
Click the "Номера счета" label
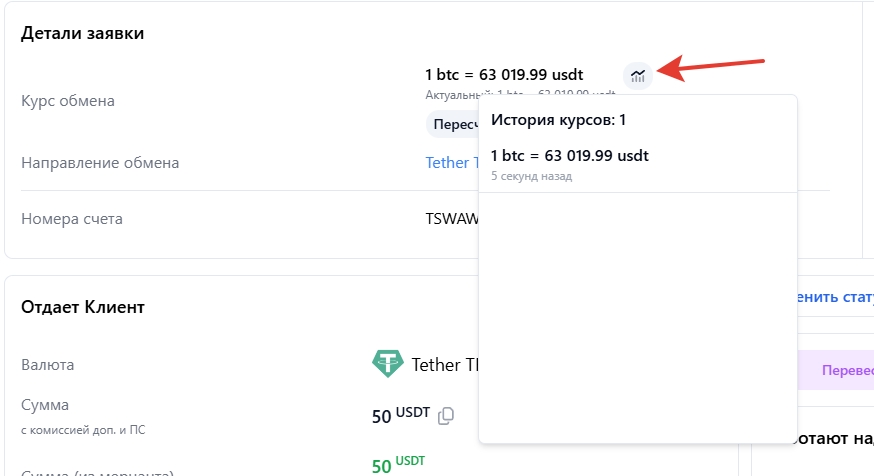pyautogui.click(x=72, y=218)
